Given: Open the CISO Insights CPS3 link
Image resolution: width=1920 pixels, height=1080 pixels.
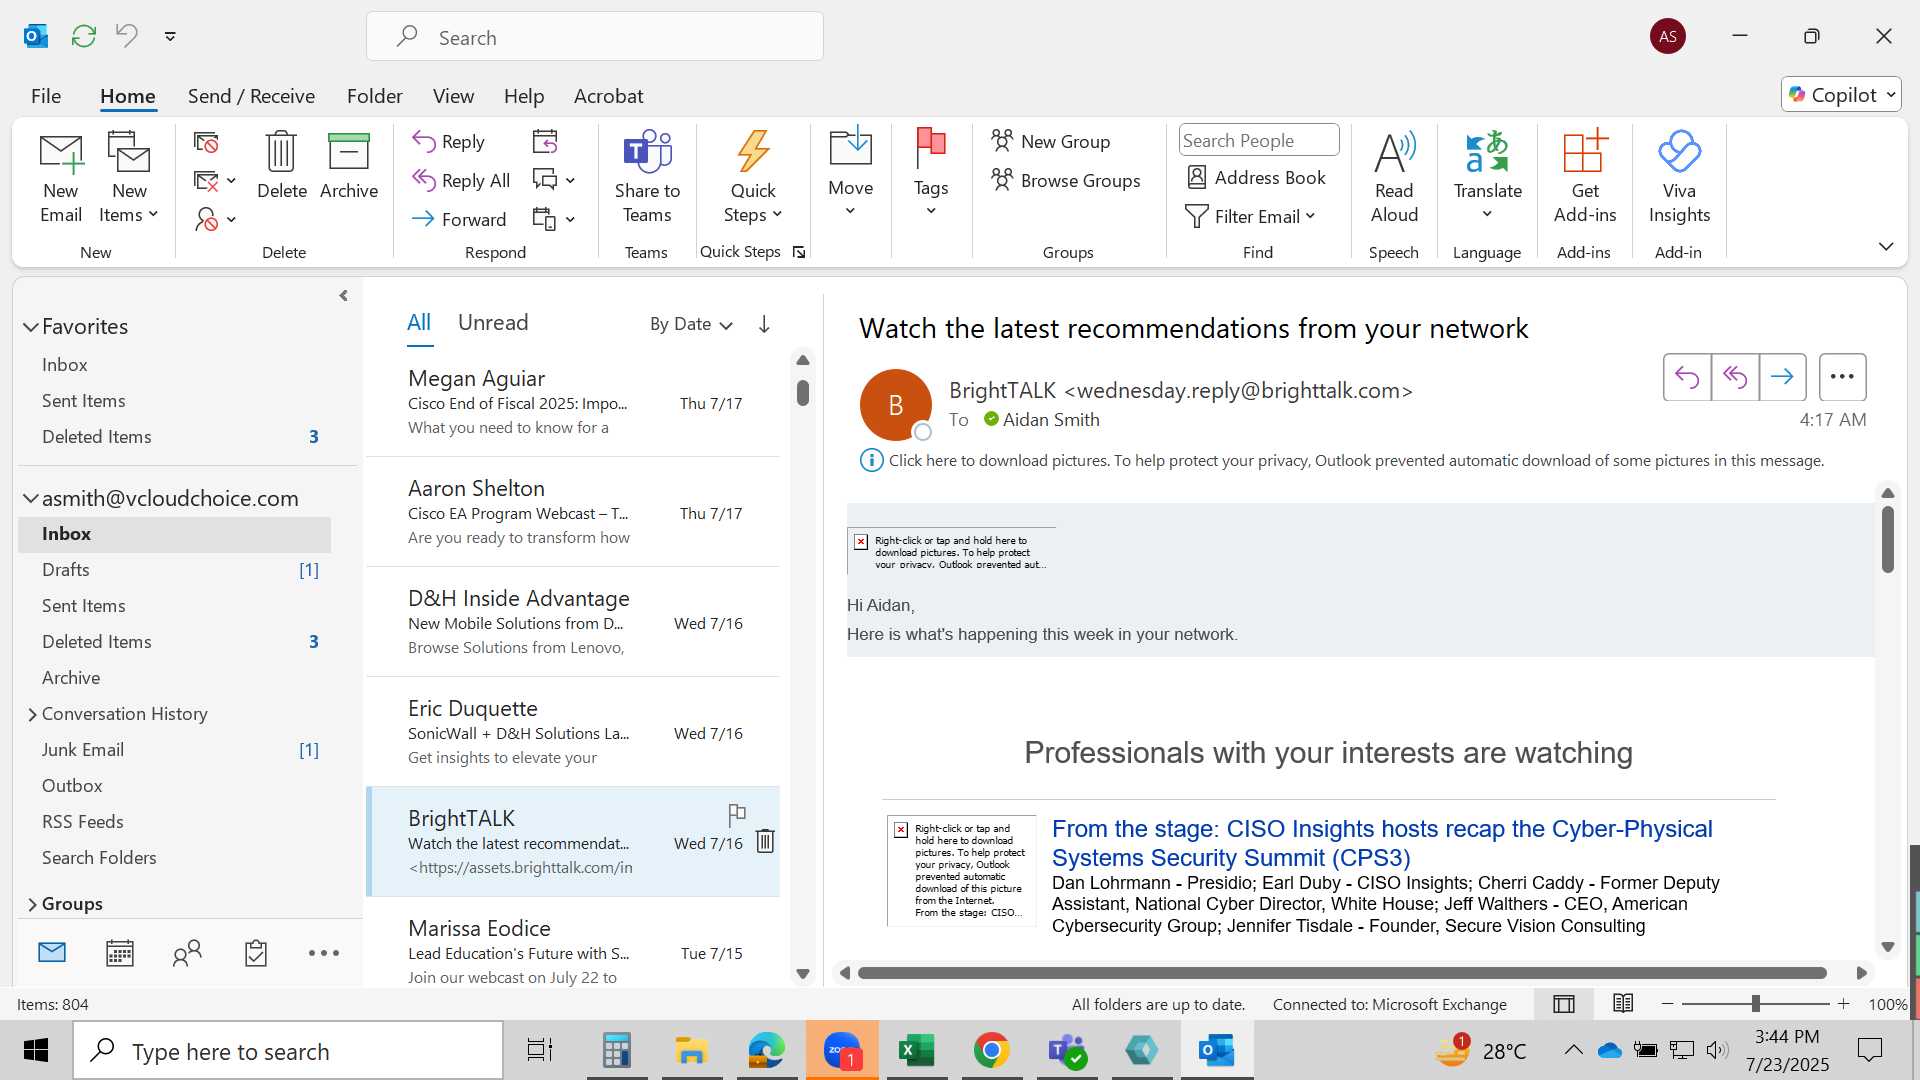Looking at the screenshot, I should click(x=1382, y=843).
